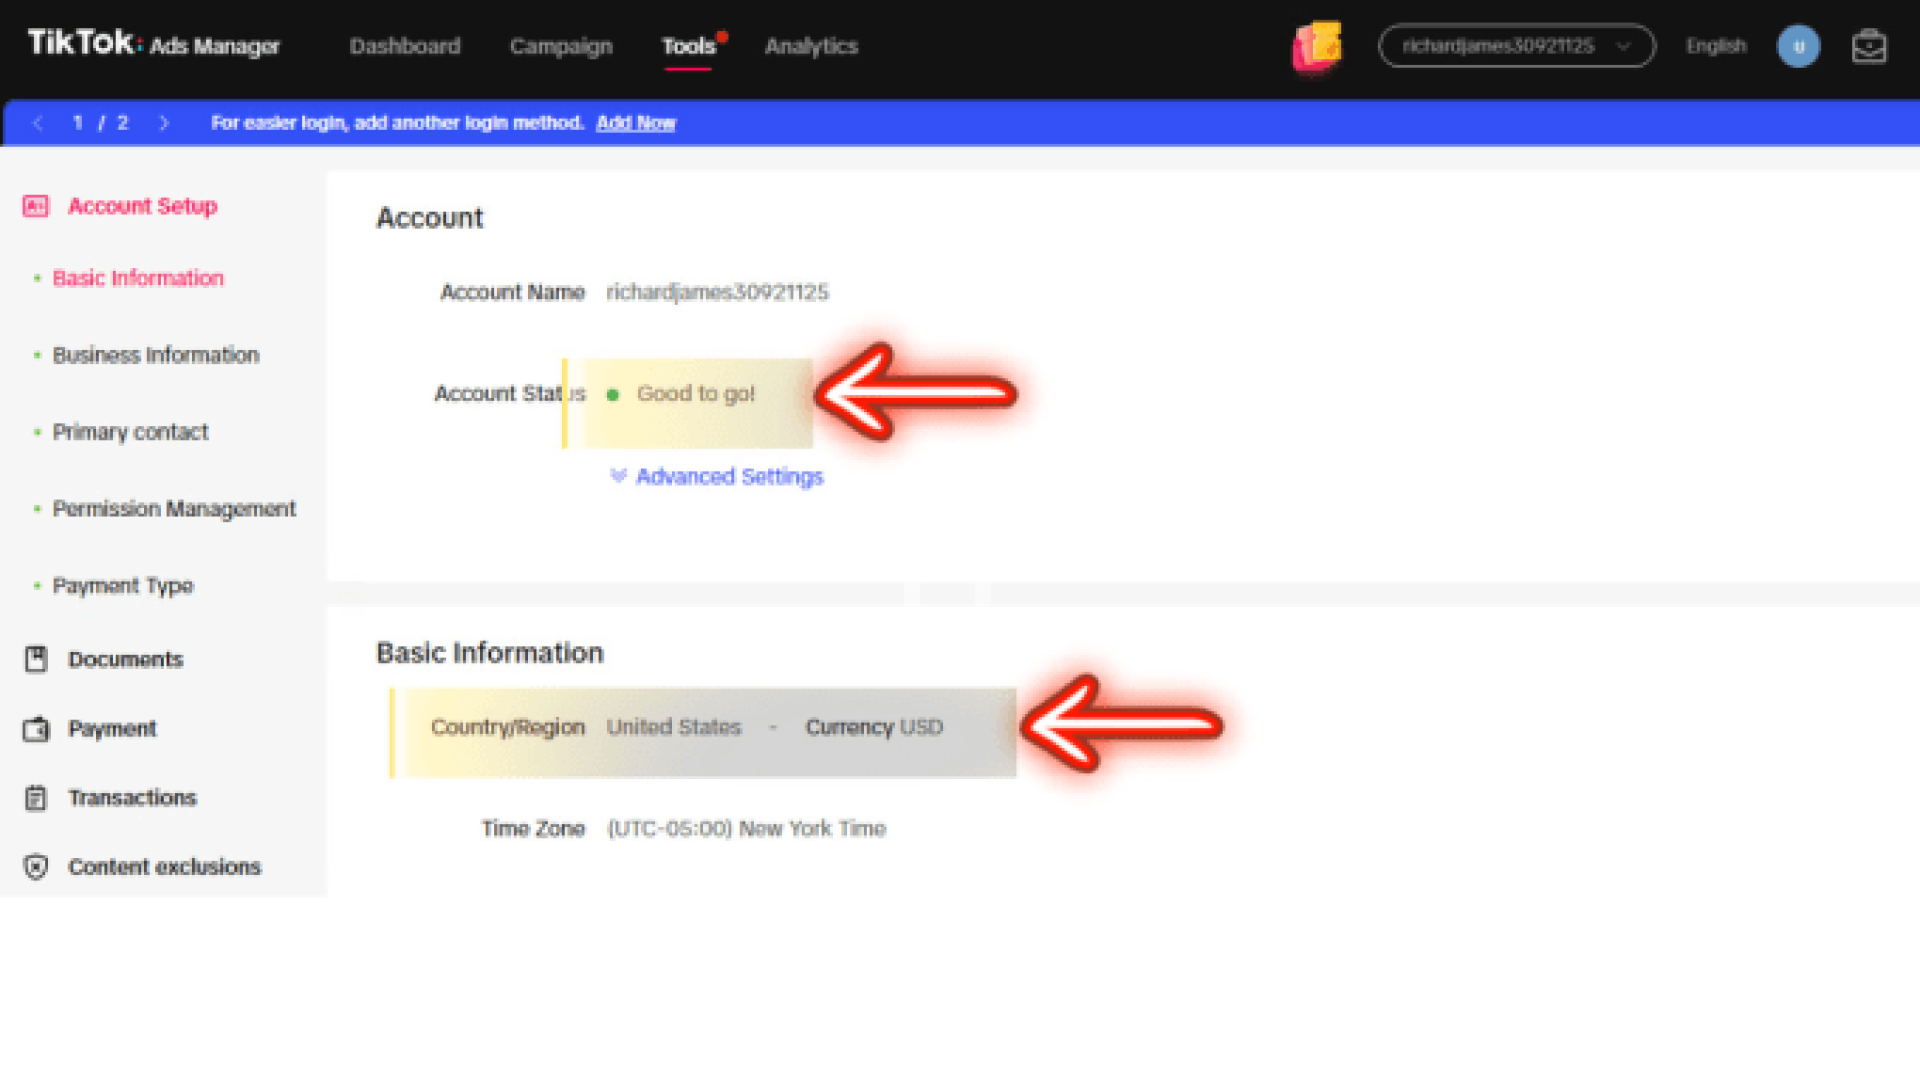The height and width of the screenshot is (1081, 1920).
Task: Go to next banner notification arrow
Action: 164,123
